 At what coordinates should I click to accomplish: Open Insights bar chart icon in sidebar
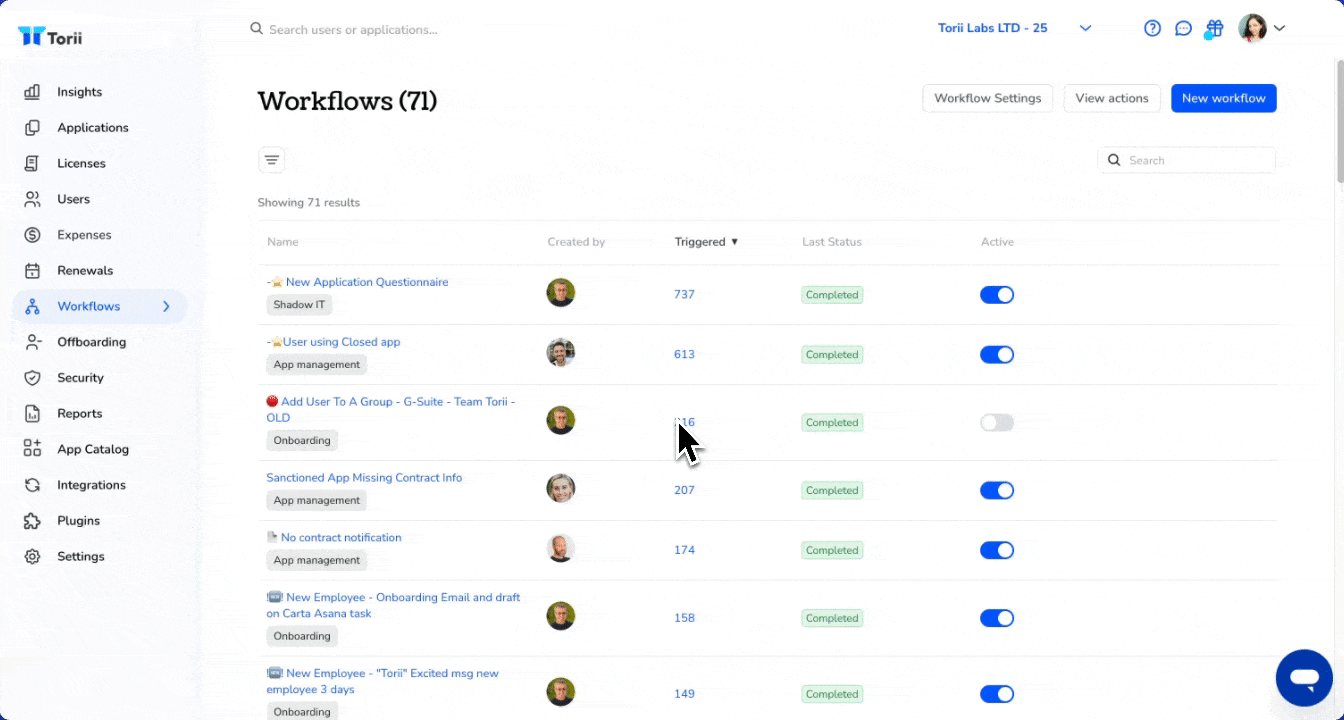coord(32,92)
